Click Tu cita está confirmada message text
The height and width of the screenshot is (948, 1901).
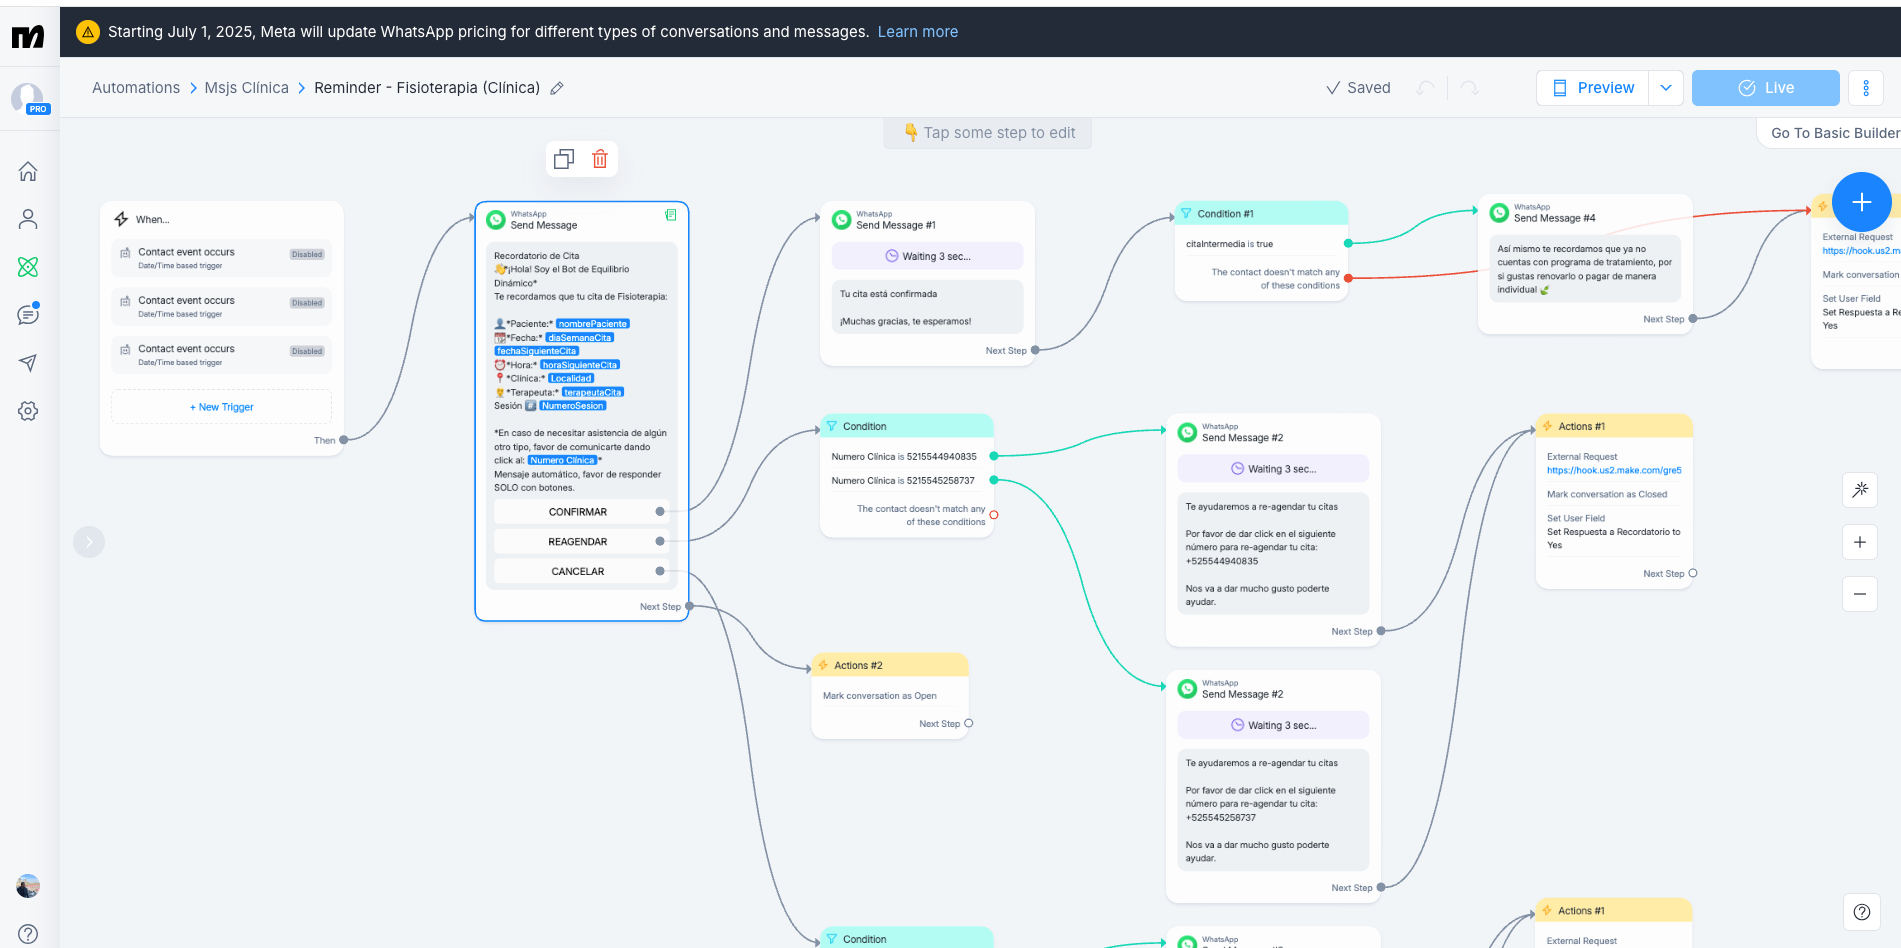click(889, 294)
